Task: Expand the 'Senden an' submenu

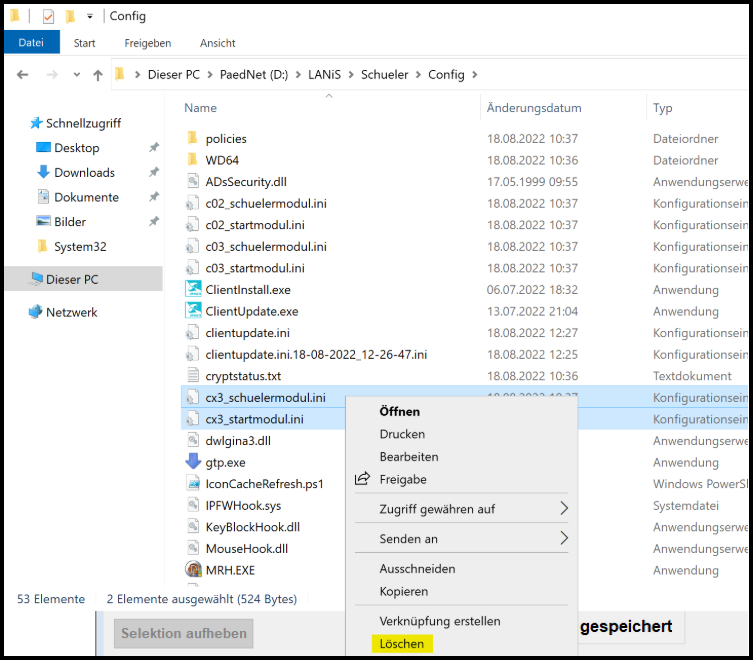Action: pos(564,539)
